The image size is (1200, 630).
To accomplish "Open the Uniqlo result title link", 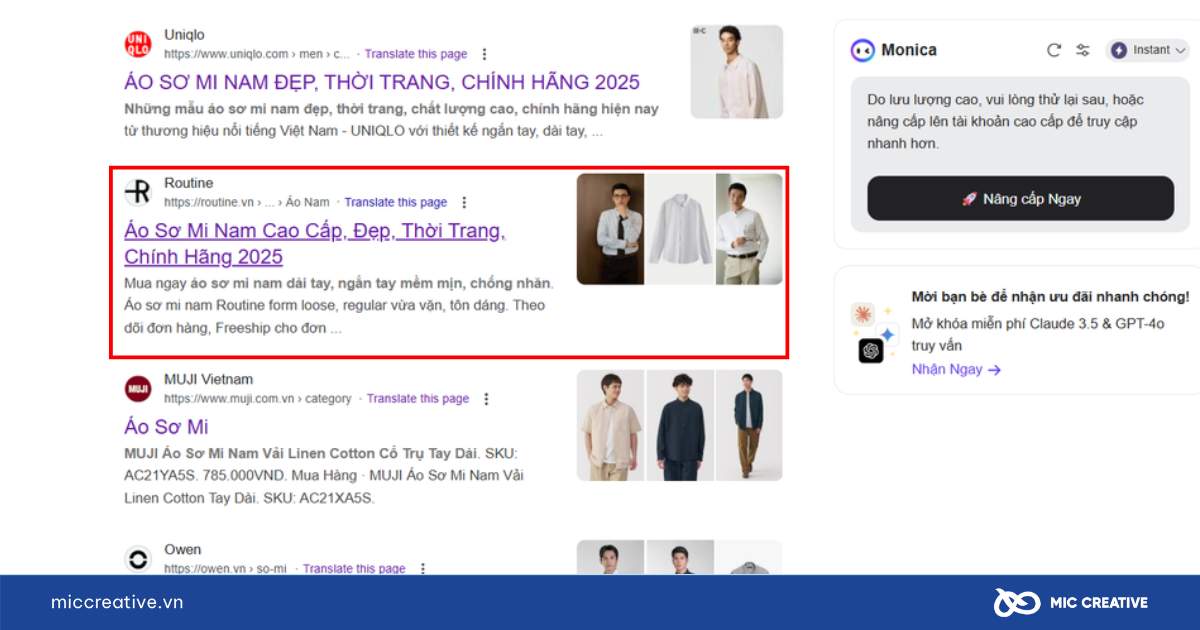I will 382,82.
